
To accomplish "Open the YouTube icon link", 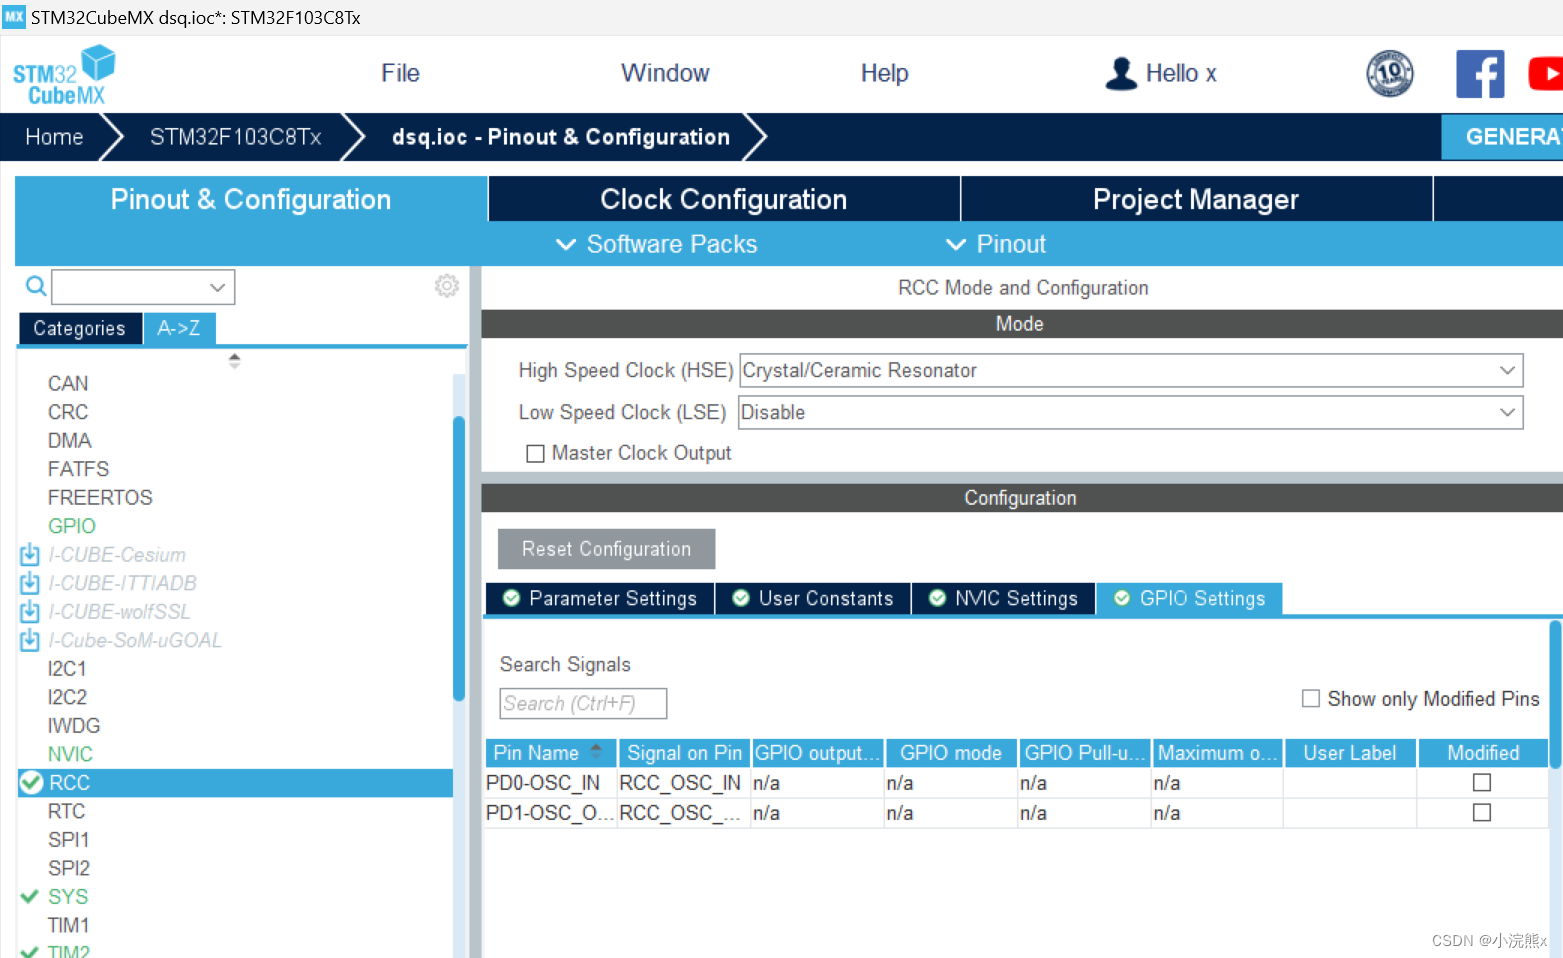I will click(1546, 73).
